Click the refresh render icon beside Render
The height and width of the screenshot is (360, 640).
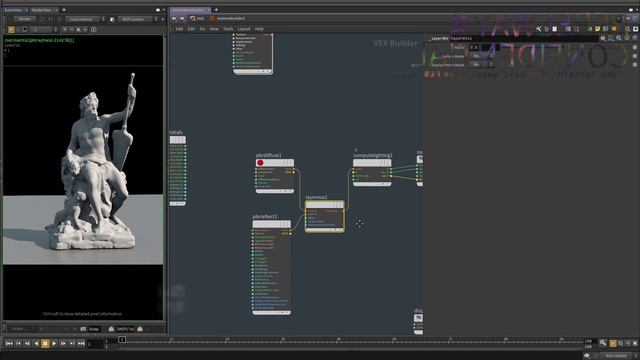click(42, 19)
